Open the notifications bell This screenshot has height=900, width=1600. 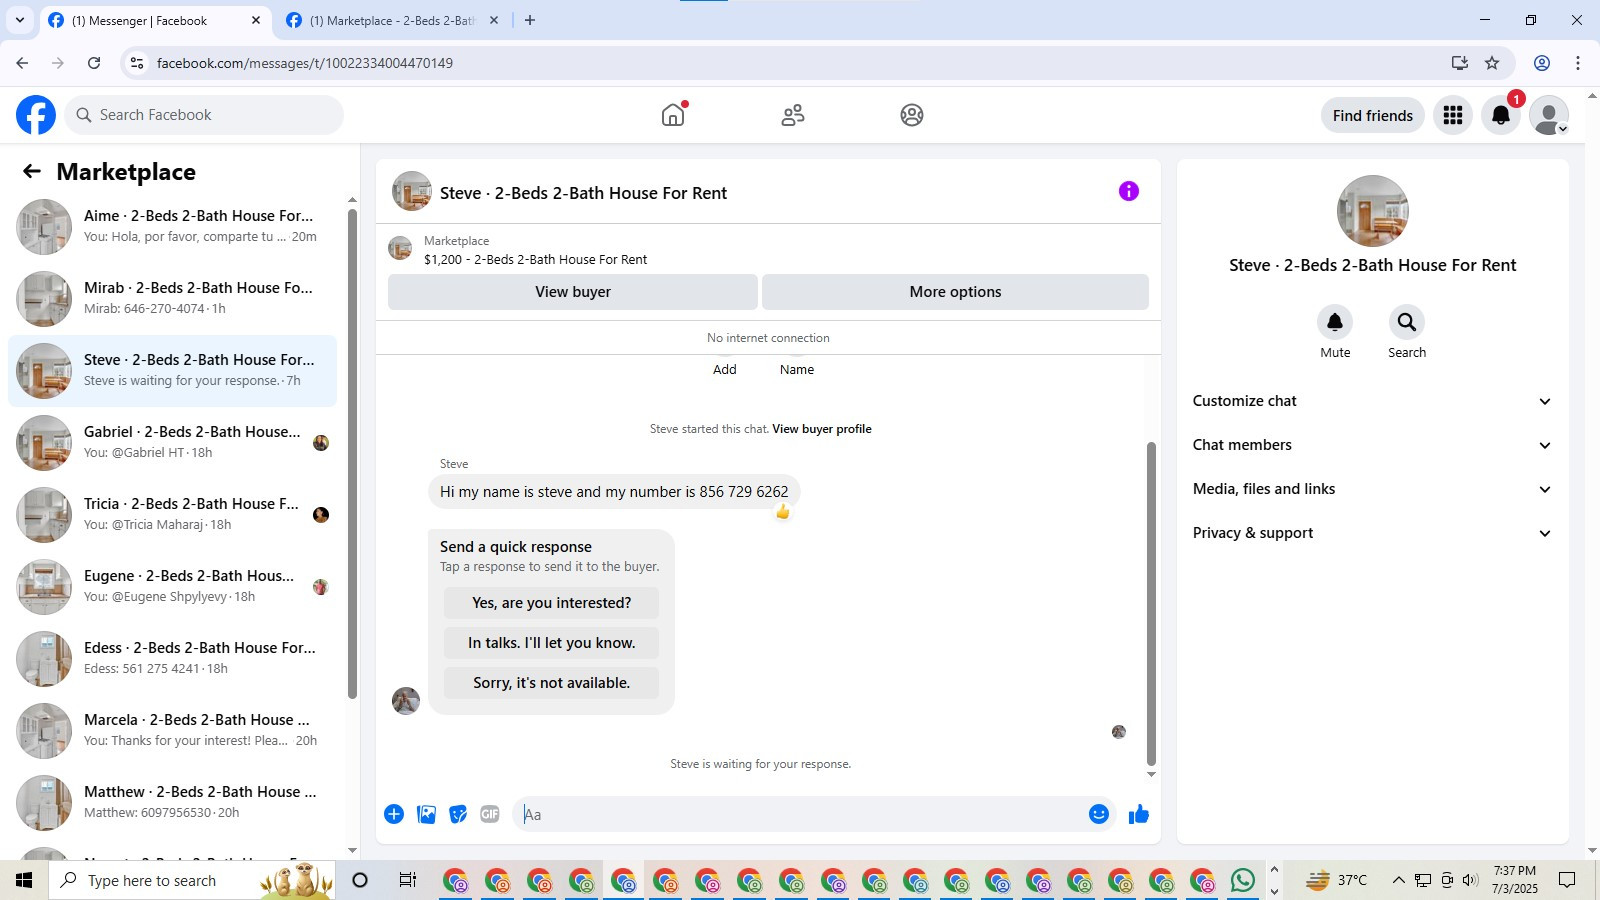tap(1501, 115)
